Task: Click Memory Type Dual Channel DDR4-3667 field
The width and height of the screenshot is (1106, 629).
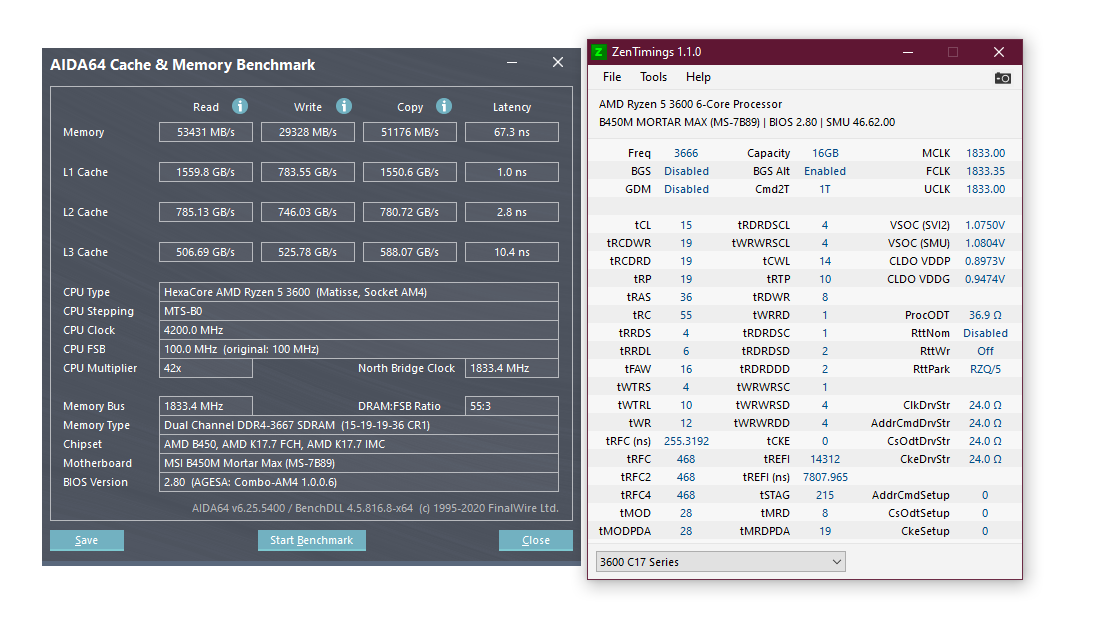Action: tap(359, 425)
